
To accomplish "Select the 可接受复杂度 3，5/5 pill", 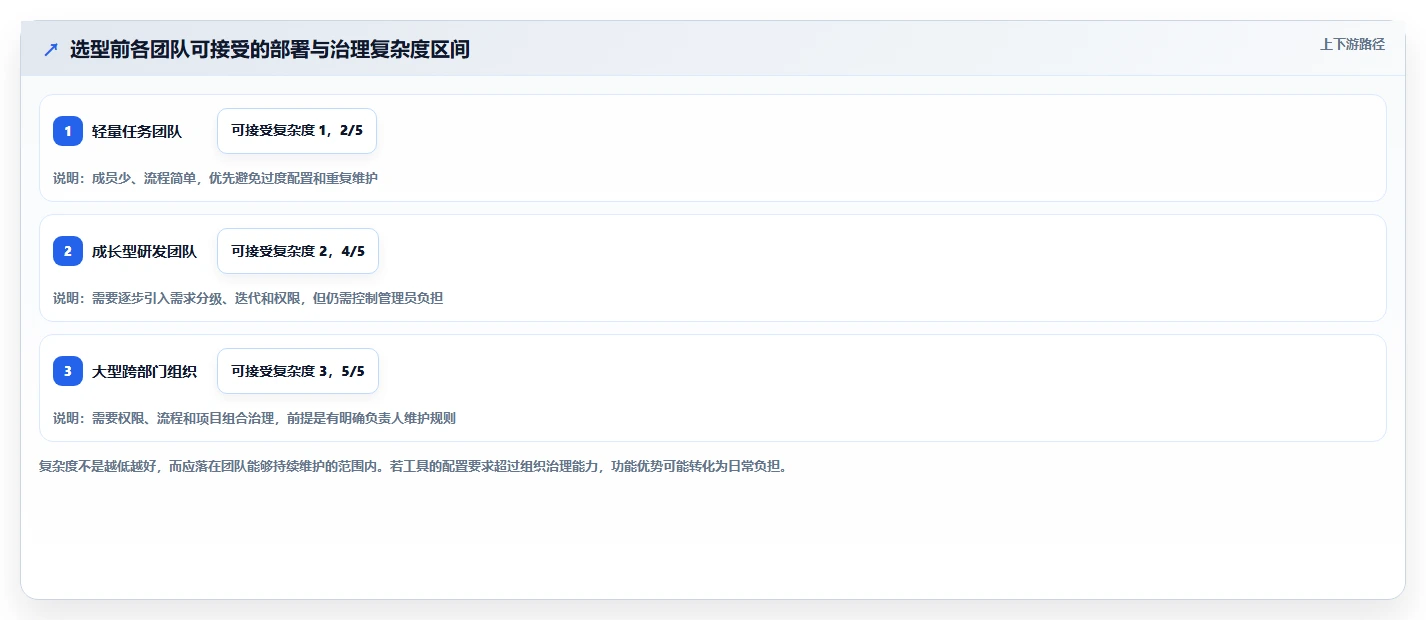I will 298,371.
